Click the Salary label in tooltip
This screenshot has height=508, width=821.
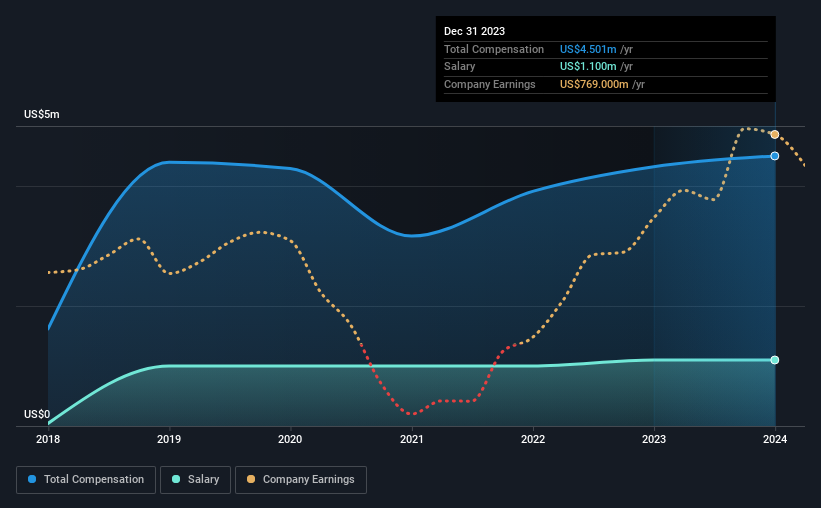(x=460, y=67)
